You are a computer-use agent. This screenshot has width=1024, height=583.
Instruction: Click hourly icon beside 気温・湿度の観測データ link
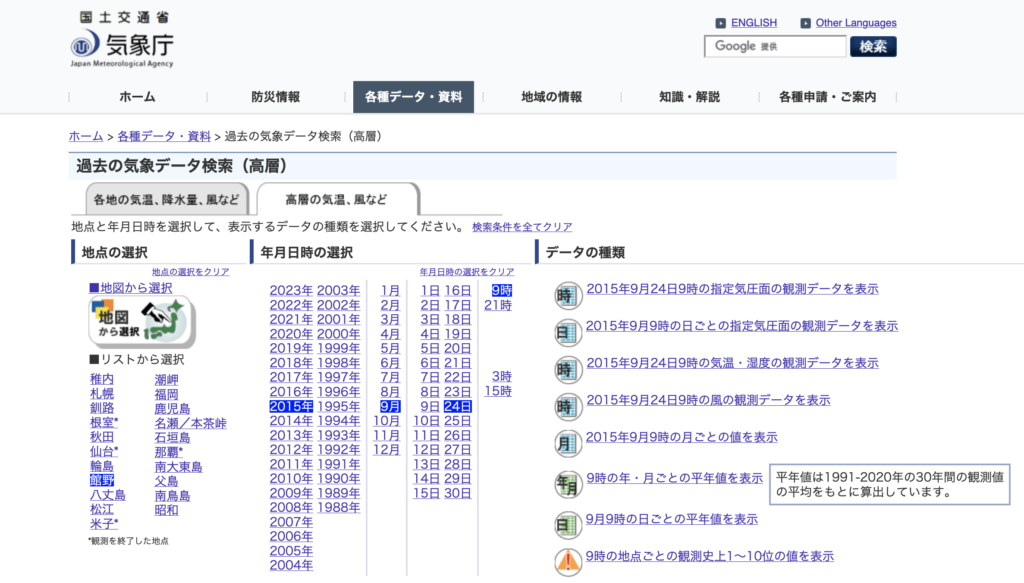pos(568,370)
